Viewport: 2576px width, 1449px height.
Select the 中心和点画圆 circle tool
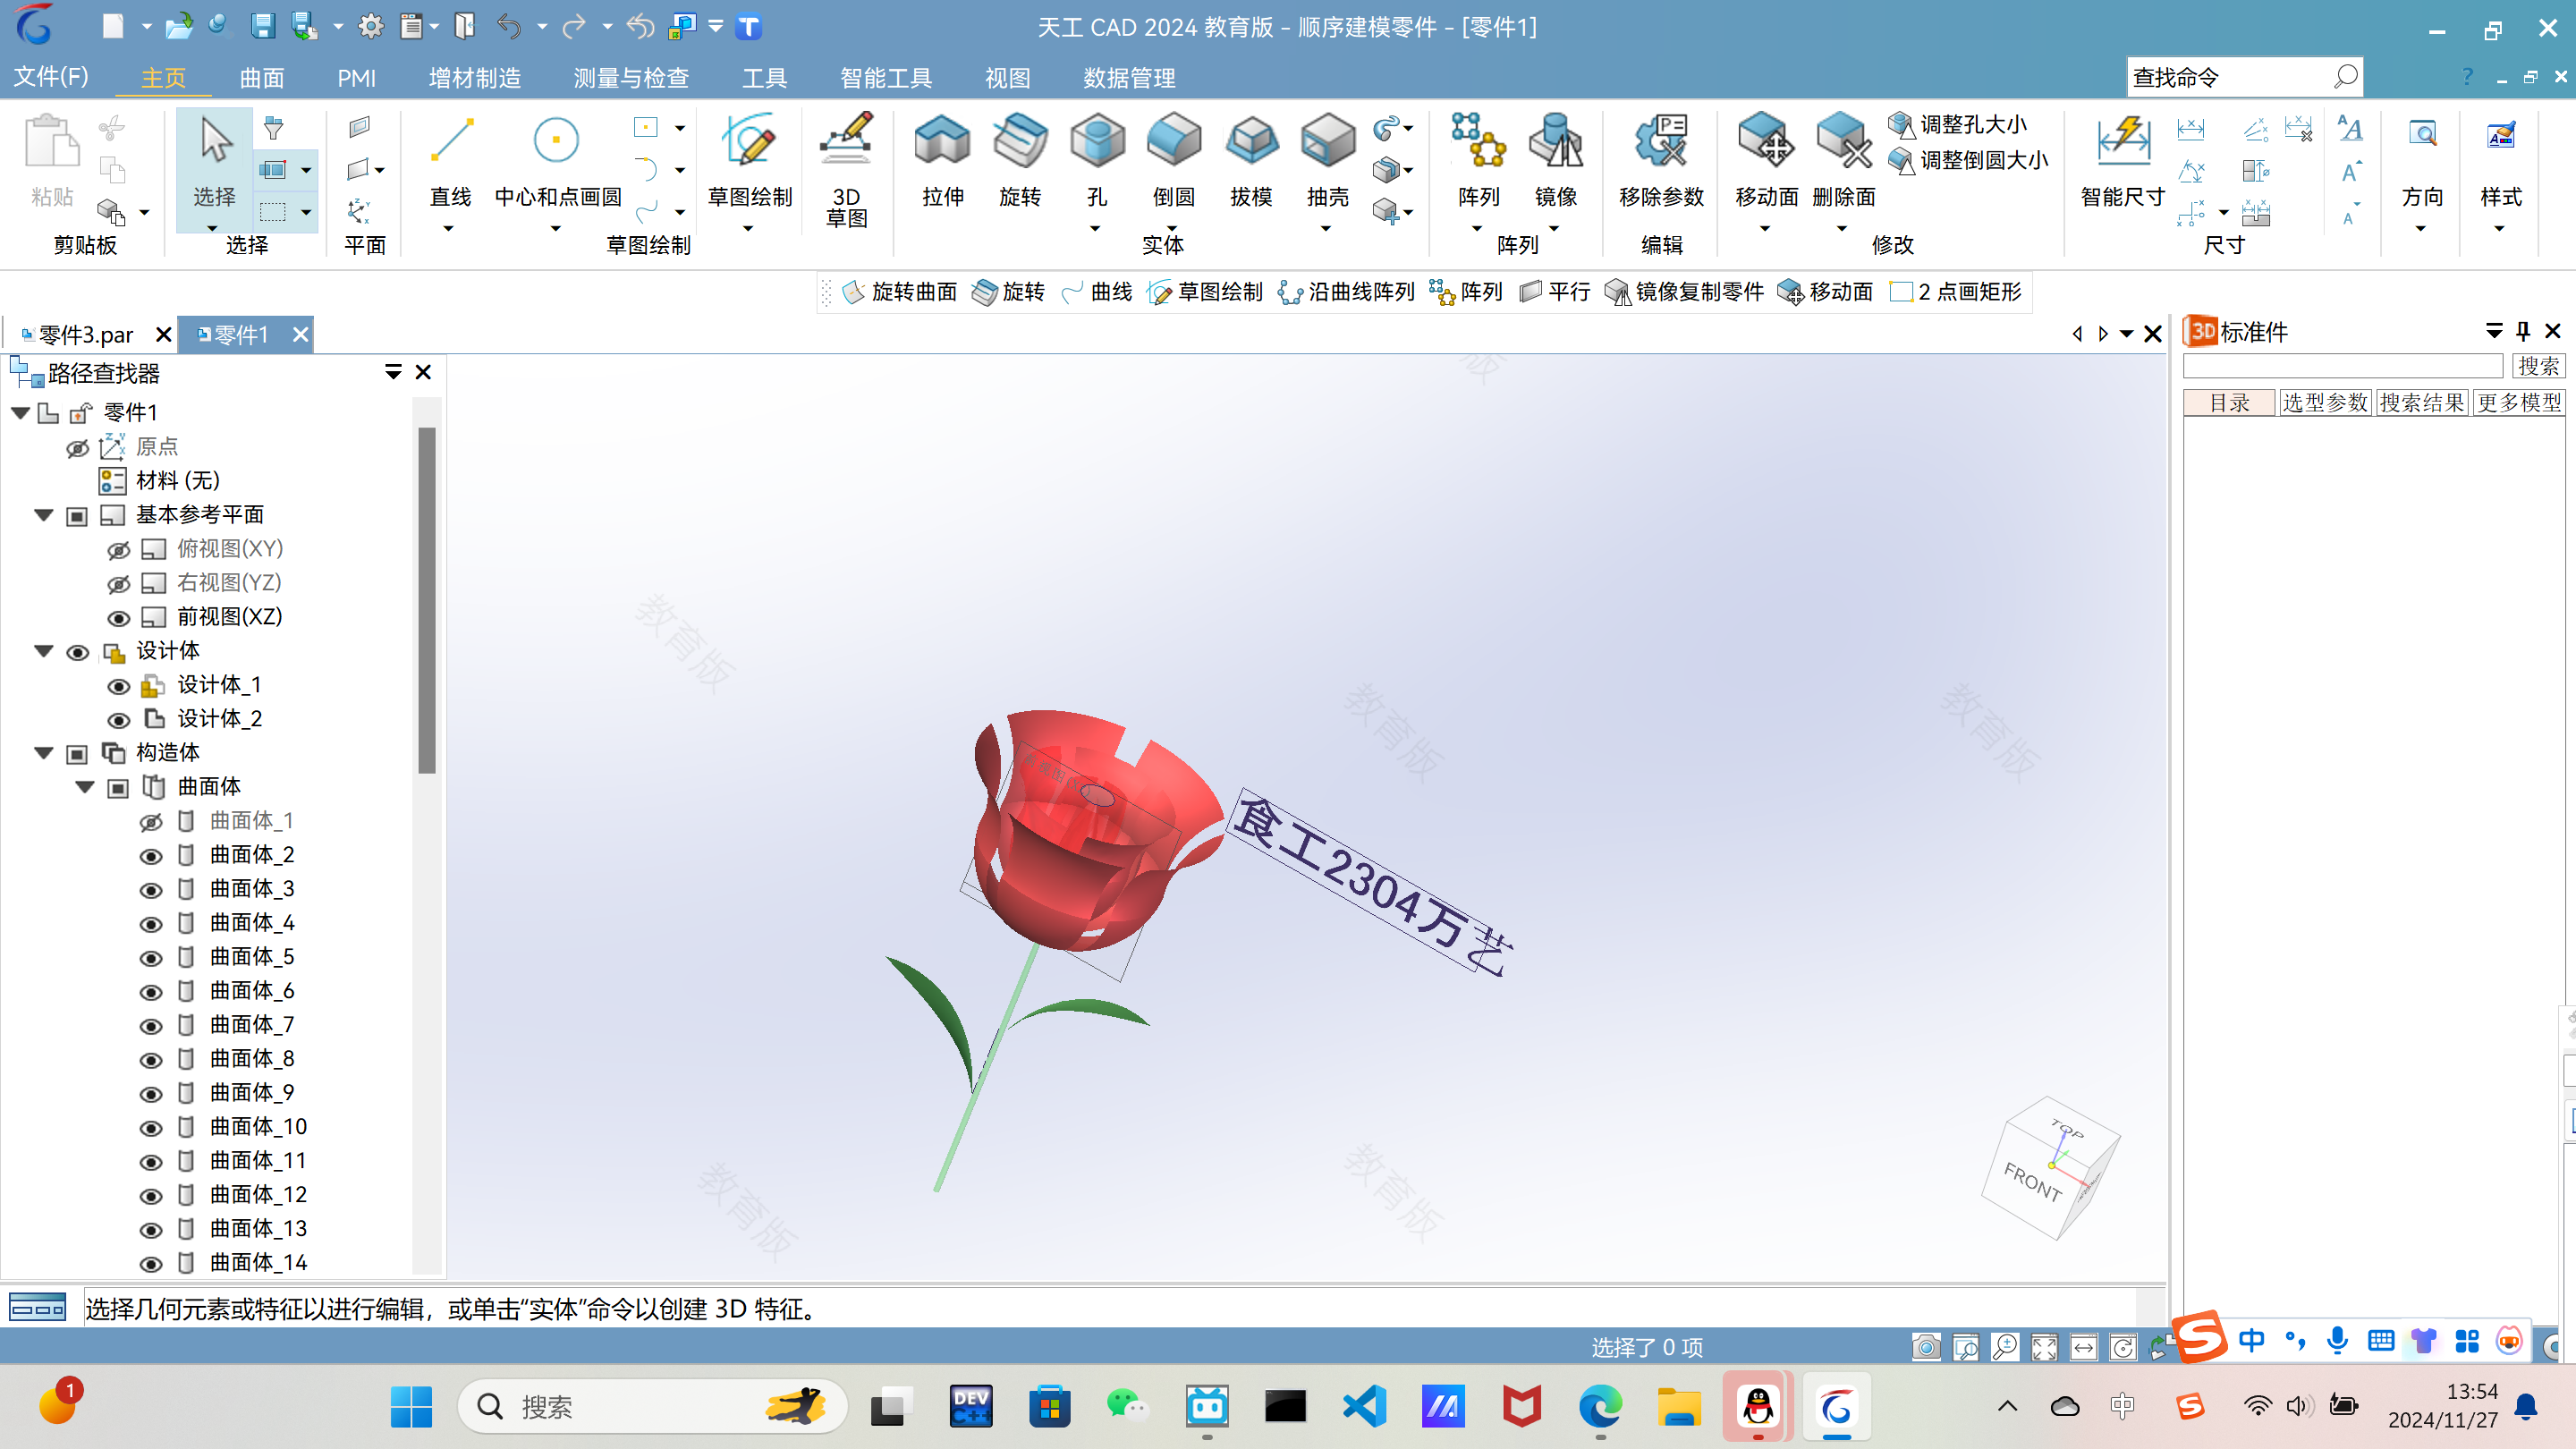click(558, 160)
